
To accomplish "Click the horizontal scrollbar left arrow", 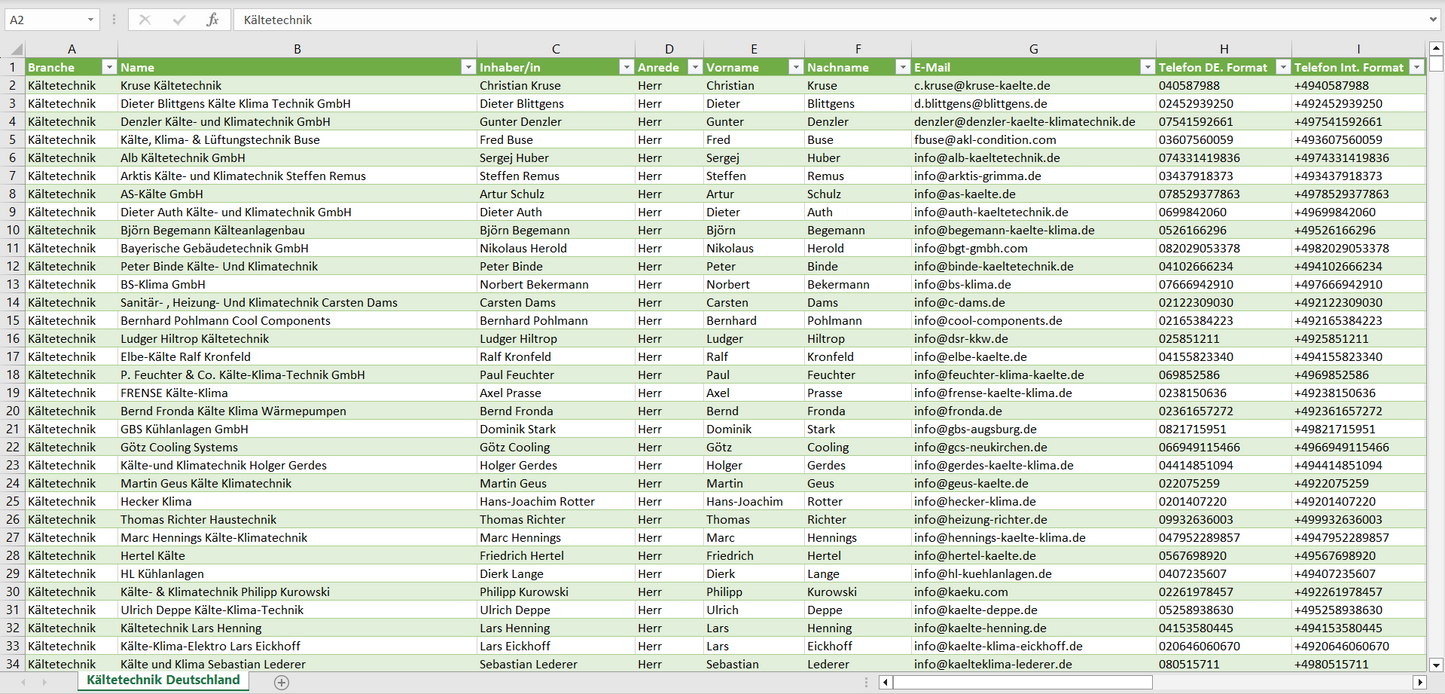I will coord(885,682).
